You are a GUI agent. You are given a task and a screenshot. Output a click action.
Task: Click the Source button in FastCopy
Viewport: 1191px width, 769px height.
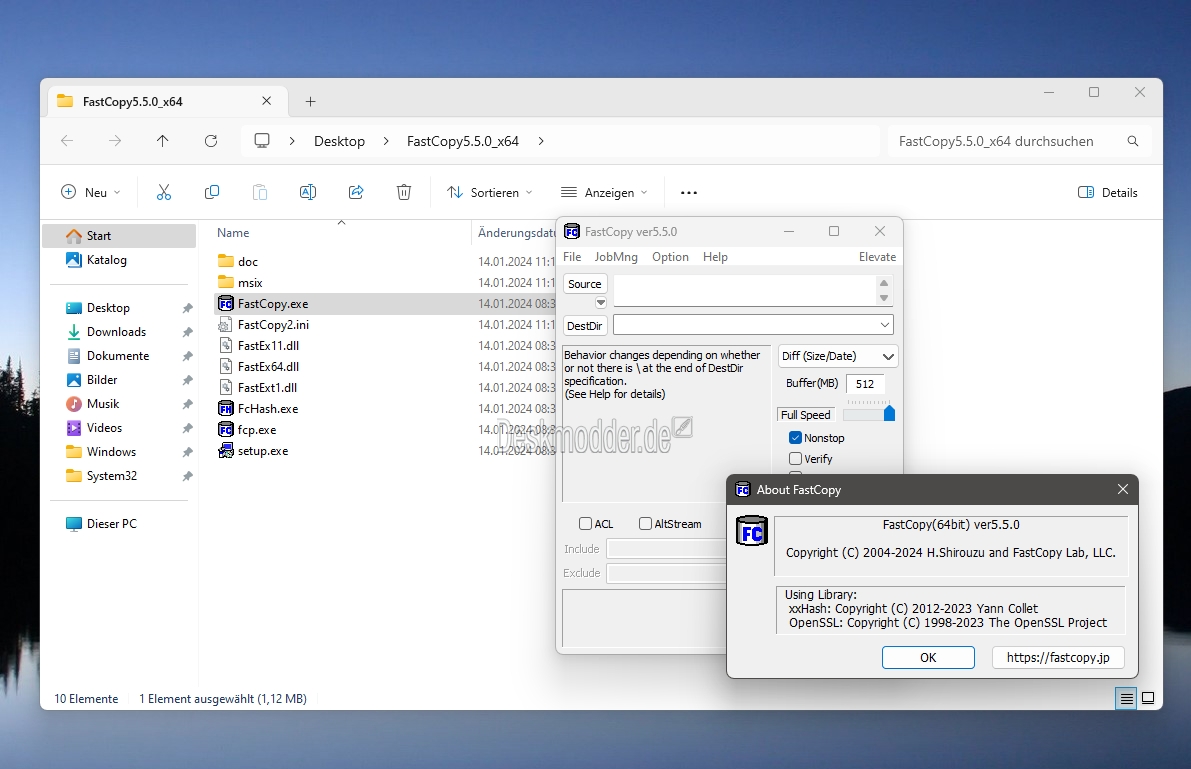tap(585, 284)
